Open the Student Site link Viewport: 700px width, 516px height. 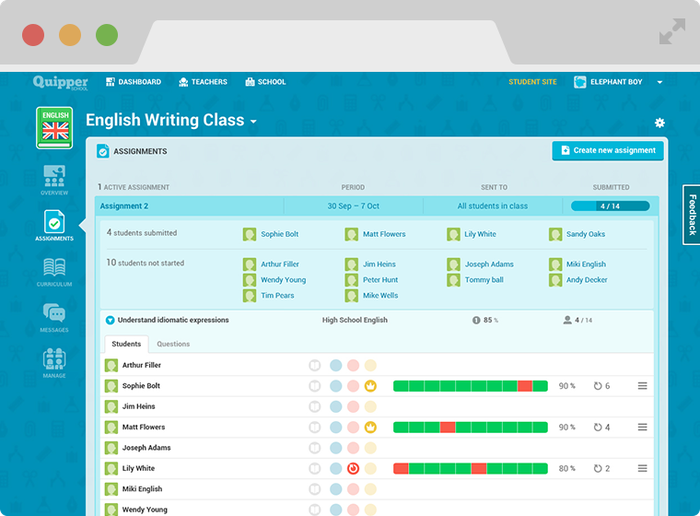pos(532,82)
